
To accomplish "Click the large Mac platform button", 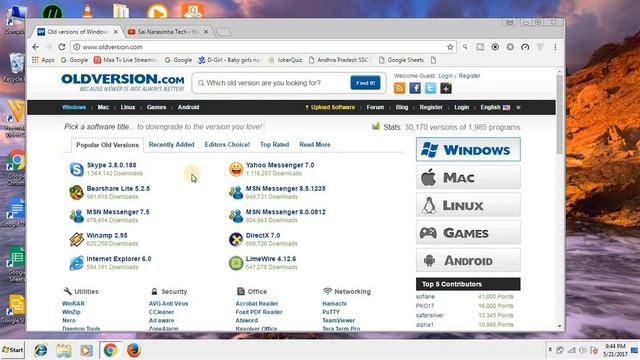I will [468, 177].
